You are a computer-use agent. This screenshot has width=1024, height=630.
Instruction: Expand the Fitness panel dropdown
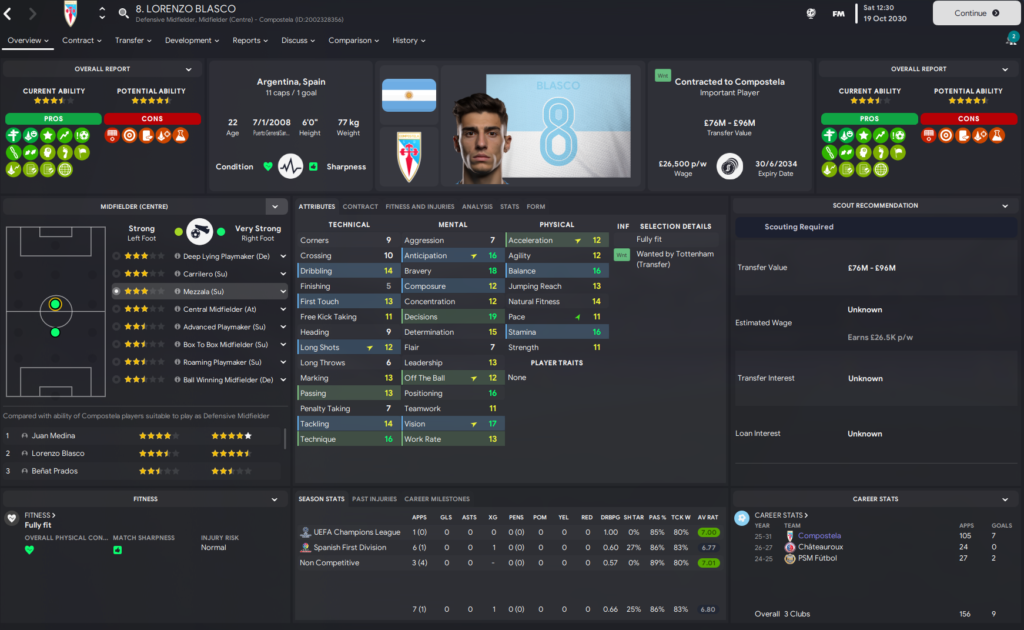point(274,499)
